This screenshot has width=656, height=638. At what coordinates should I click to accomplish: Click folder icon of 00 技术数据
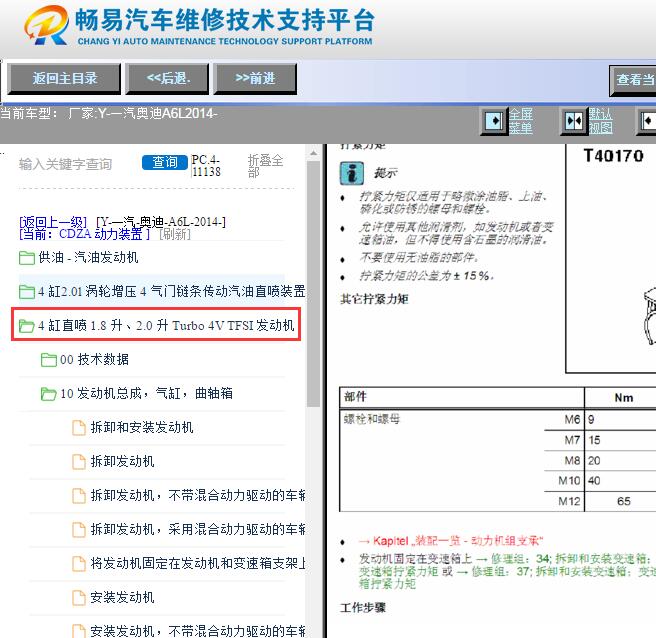click(x=49, y=360)
